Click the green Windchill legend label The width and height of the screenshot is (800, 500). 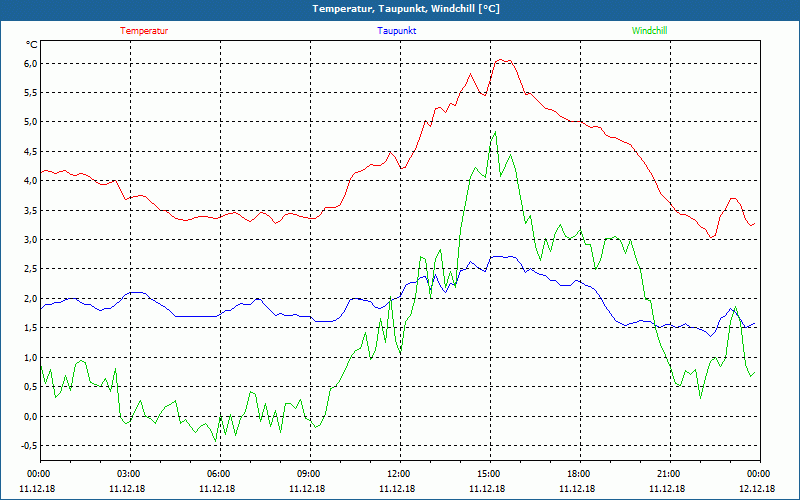pos(649,31)
